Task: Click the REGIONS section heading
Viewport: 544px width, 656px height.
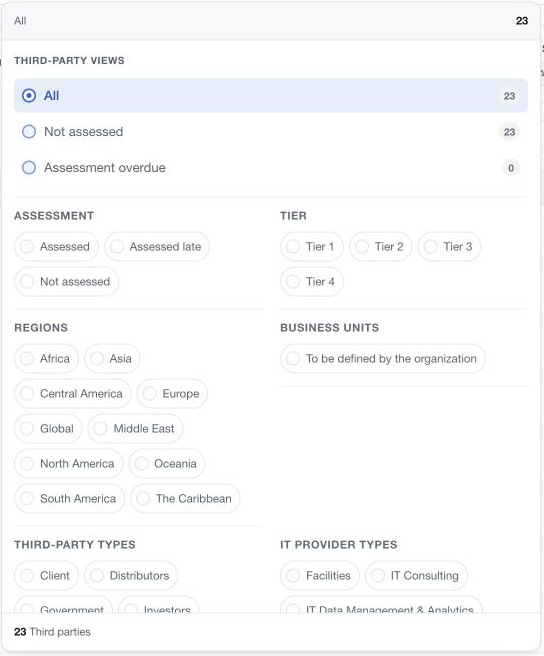Action: coord(41,328)
